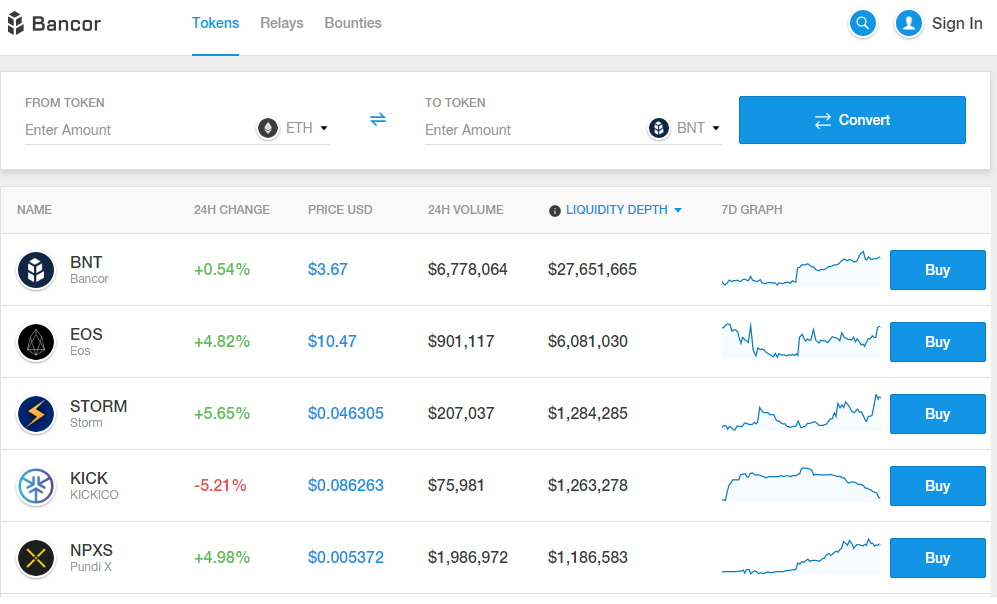Click EOS price $10.47
Screen dimensions: 997x604
point(332,341)
